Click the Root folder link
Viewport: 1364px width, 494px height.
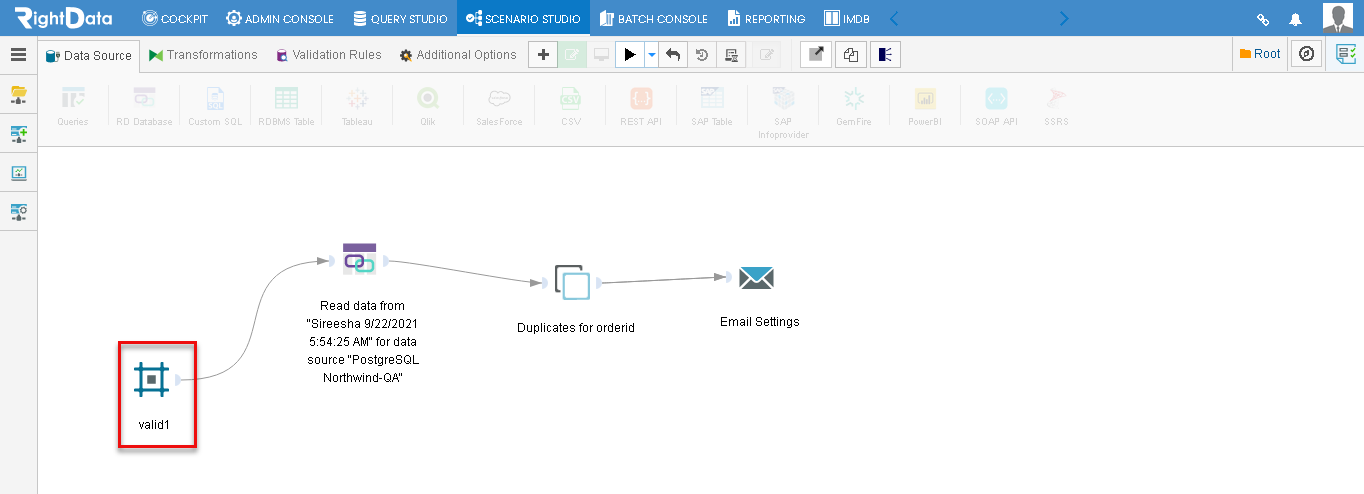1260,54
